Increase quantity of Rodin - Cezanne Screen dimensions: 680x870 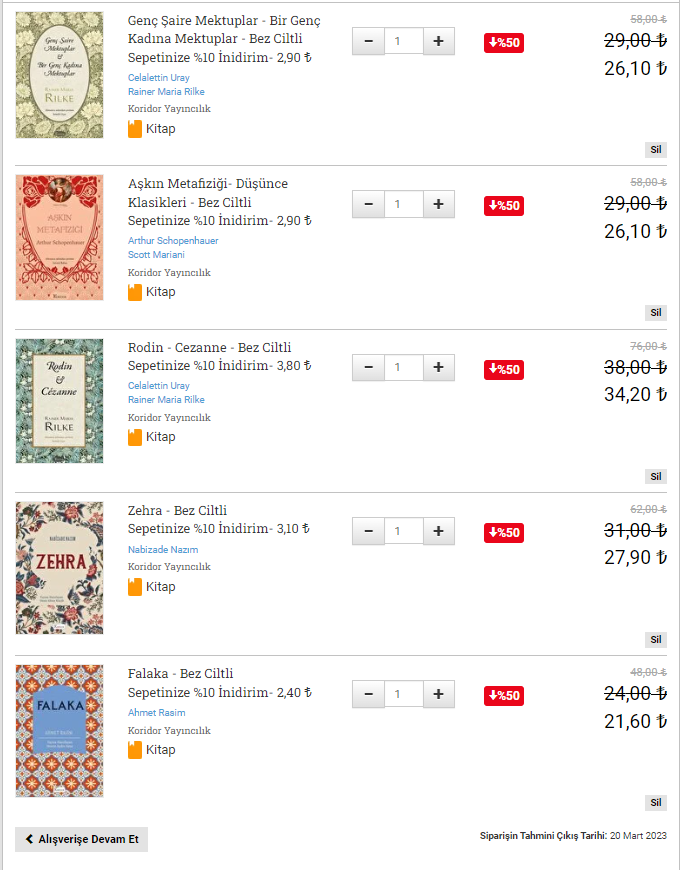(x=438, y=368)
